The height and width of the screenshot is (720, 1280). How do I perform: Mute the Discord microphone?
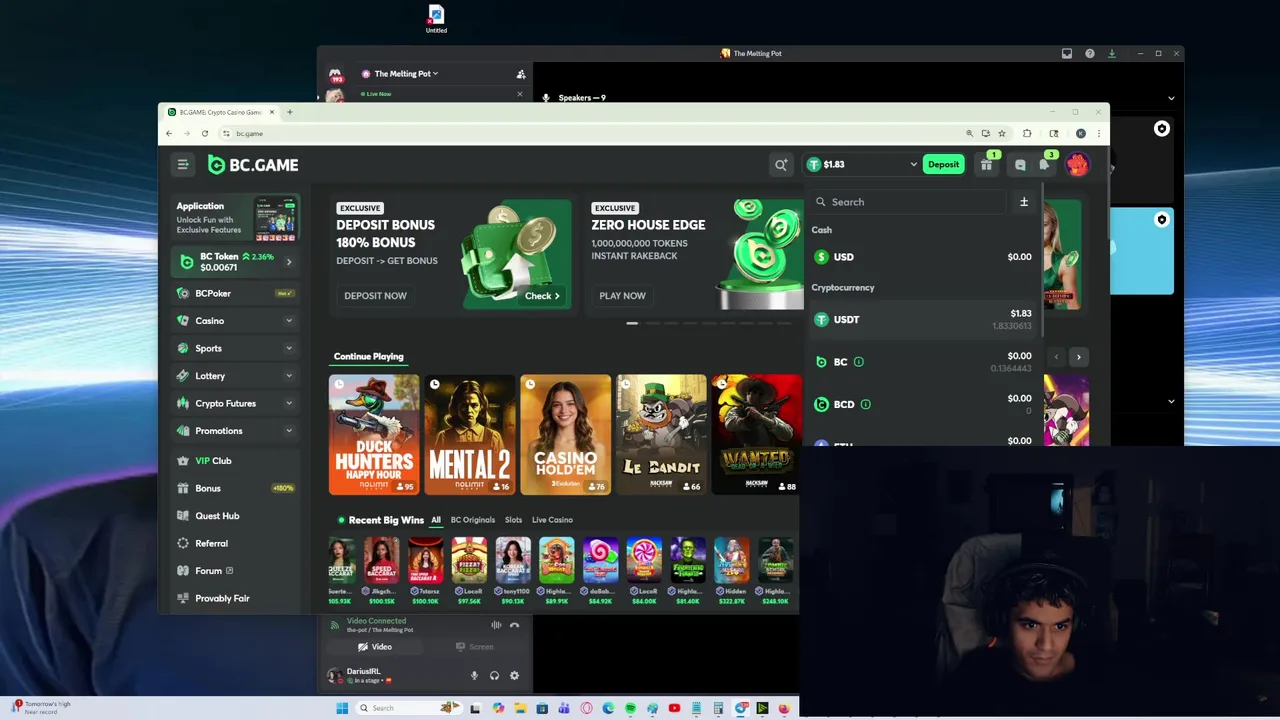click(x=474, y=676)
